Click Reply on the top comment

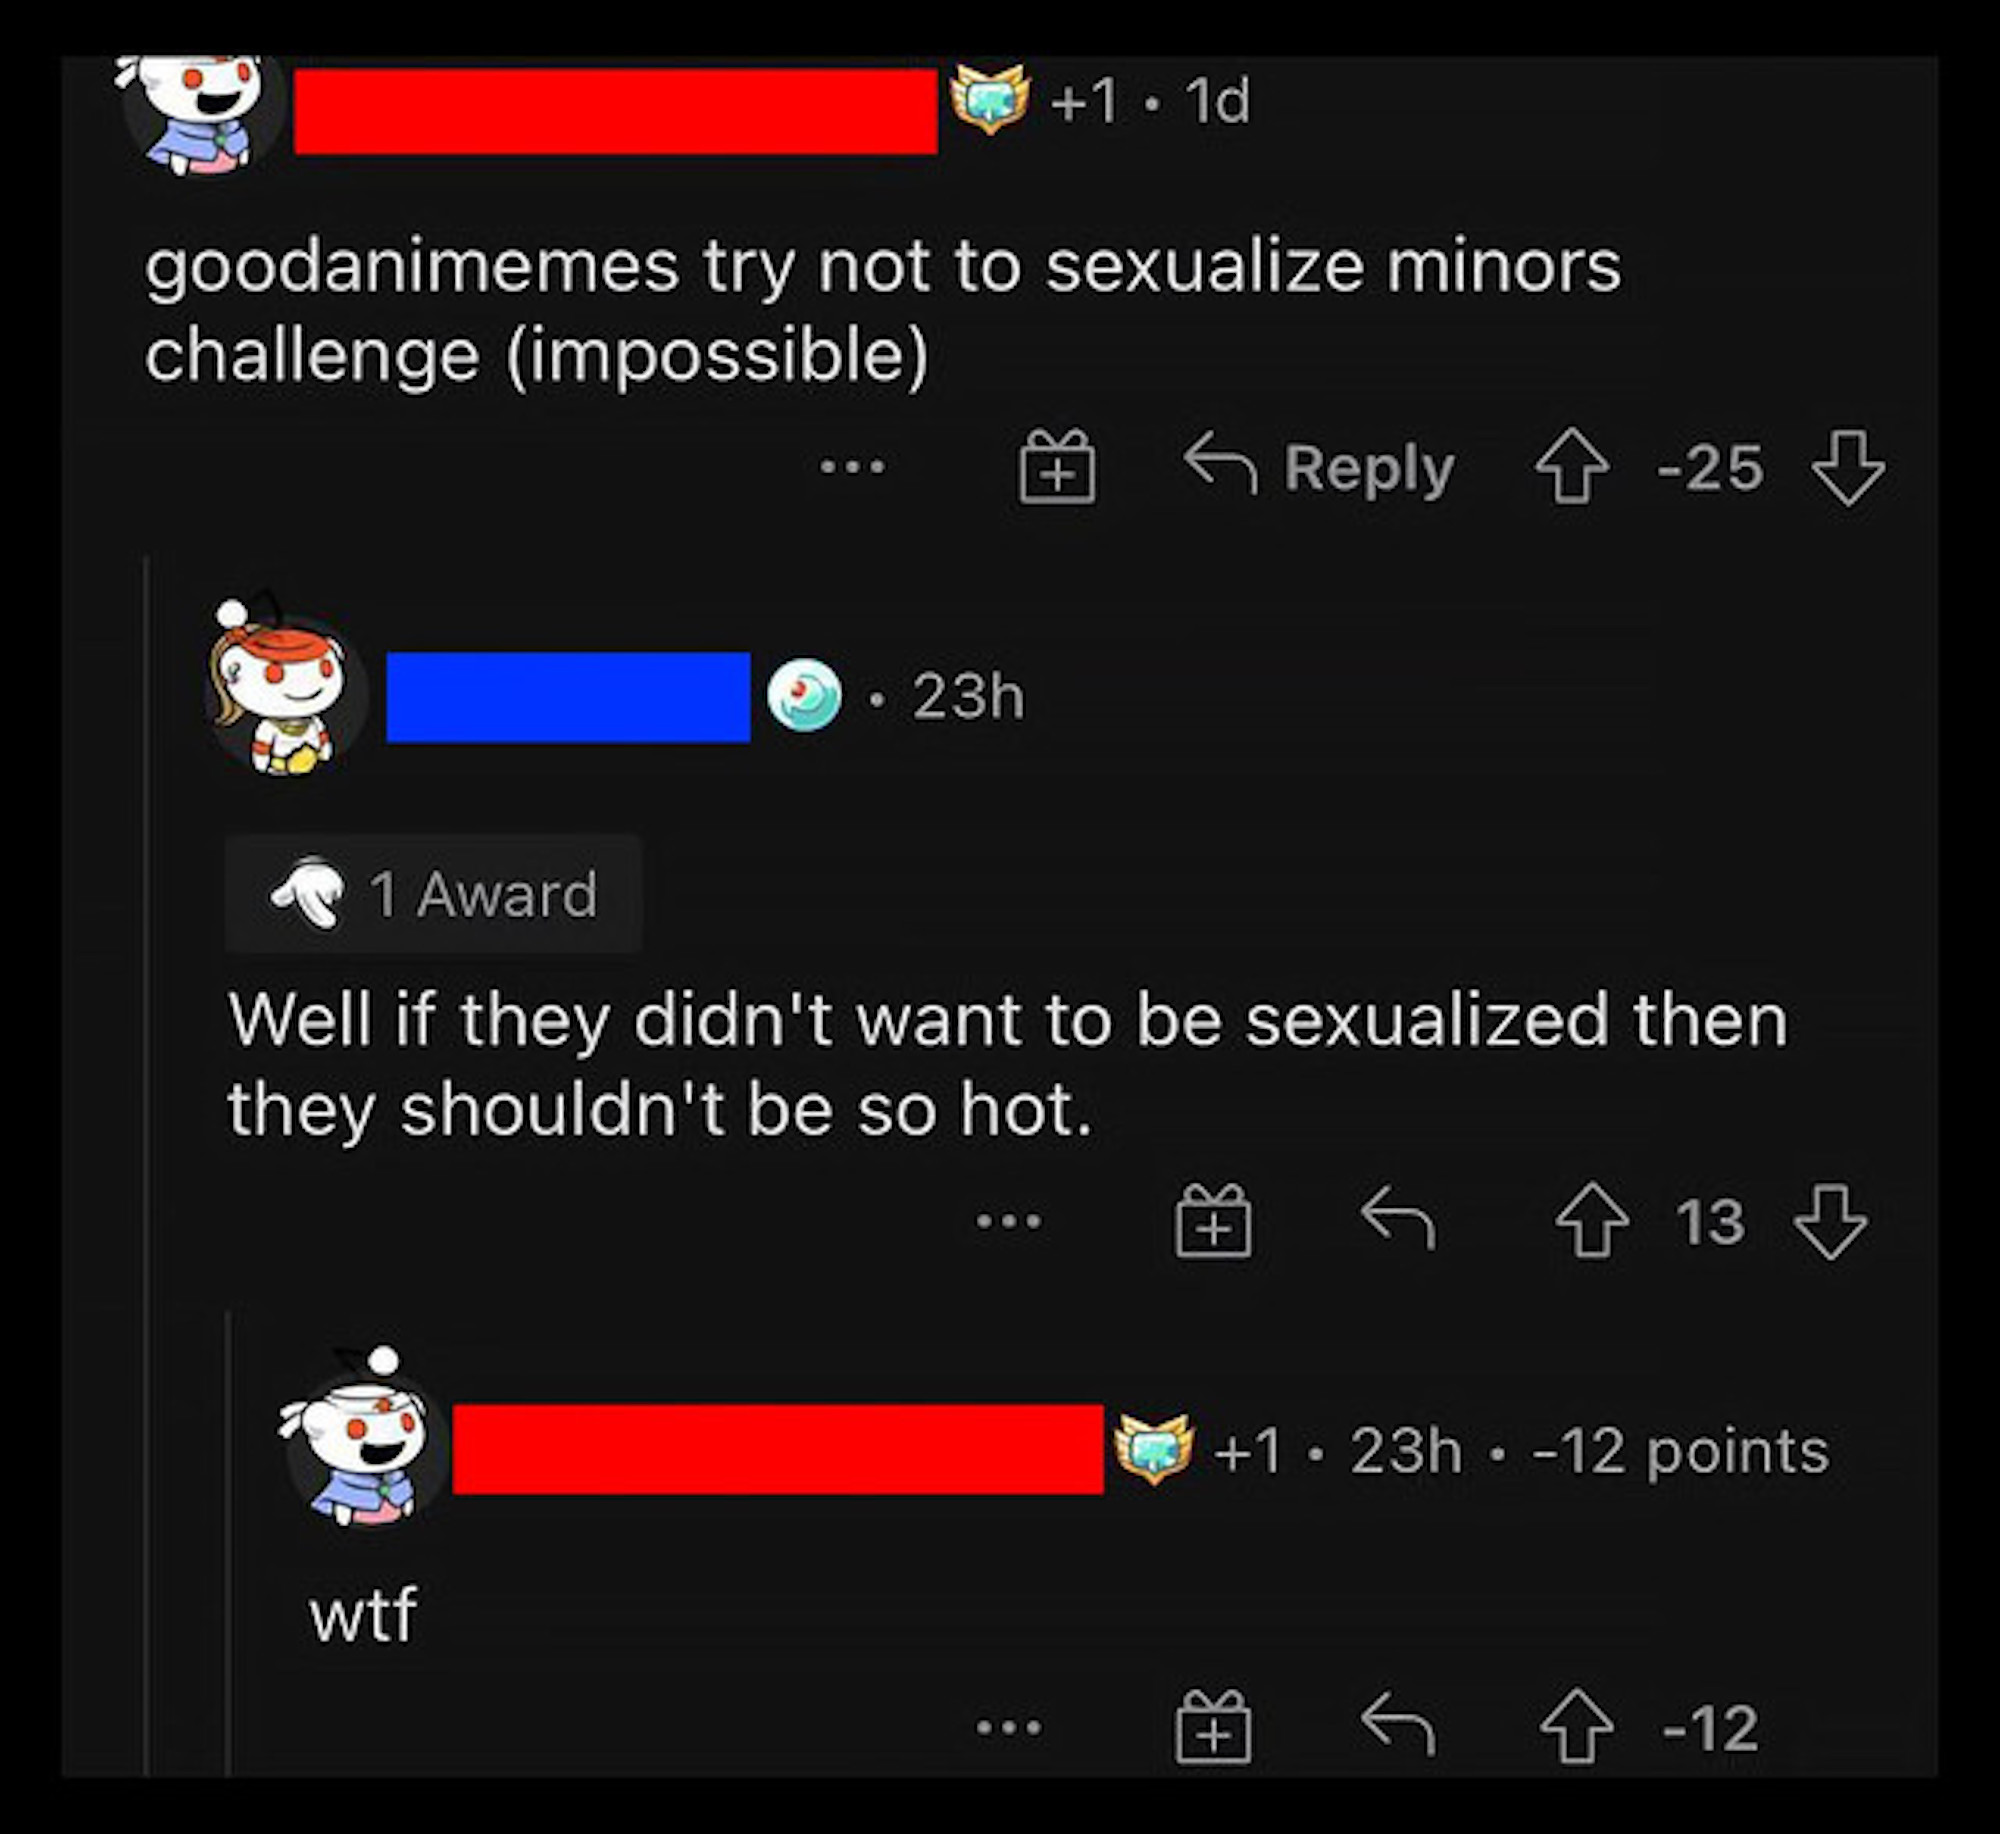click(x=1320, y=467)
